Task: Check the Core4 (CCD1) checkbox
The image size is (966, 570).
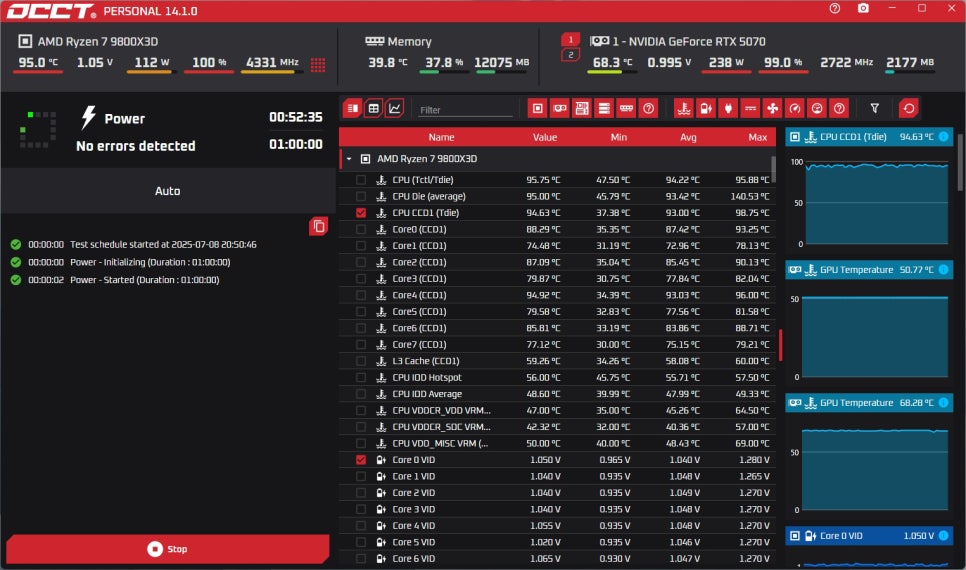Action: [x=361, y=295]
